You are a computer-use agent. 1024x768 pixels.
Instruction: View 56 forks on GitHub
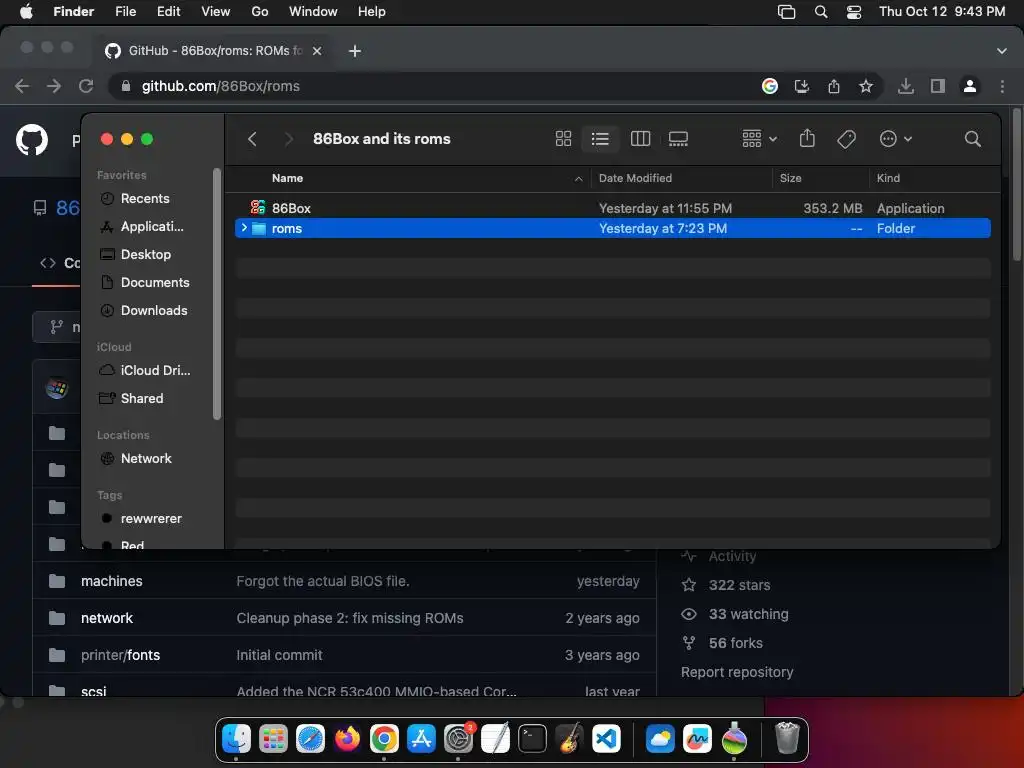[735, 643]
